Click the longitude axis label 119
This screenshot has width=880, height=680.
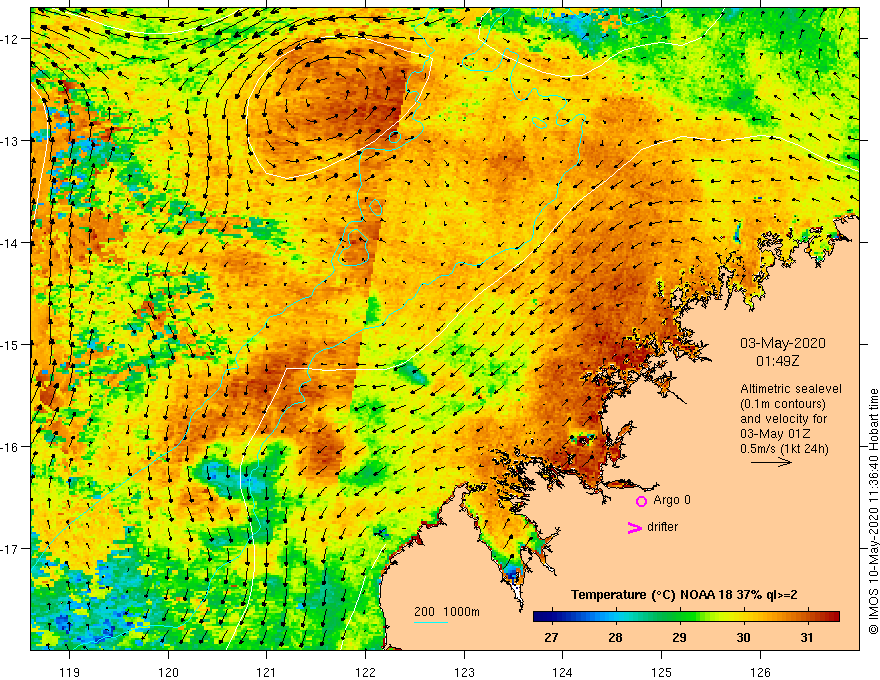tap(70, 672)
